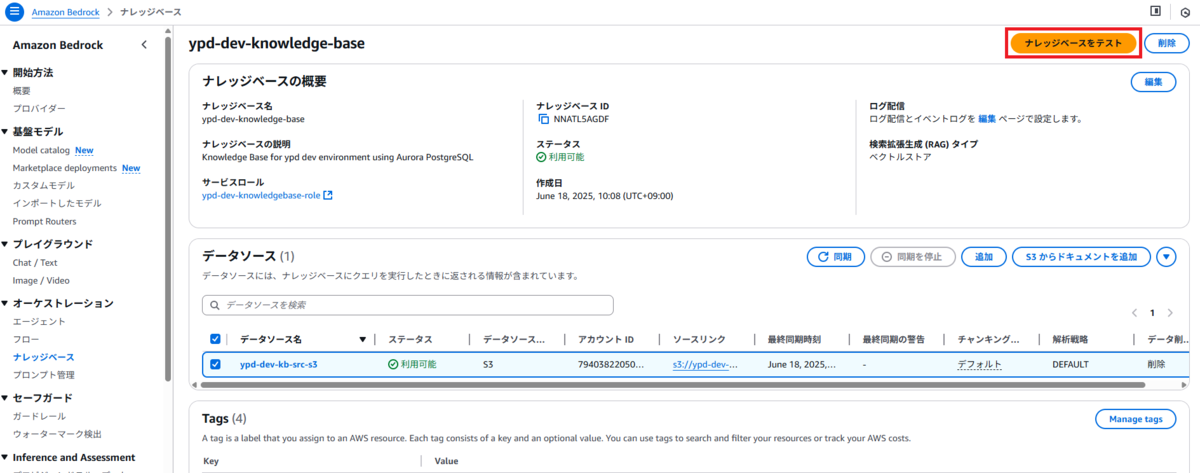The height and width of the screenshot is (473, 1200).
Task: Click the green available status icon in table row
Action: coord(393,364)
